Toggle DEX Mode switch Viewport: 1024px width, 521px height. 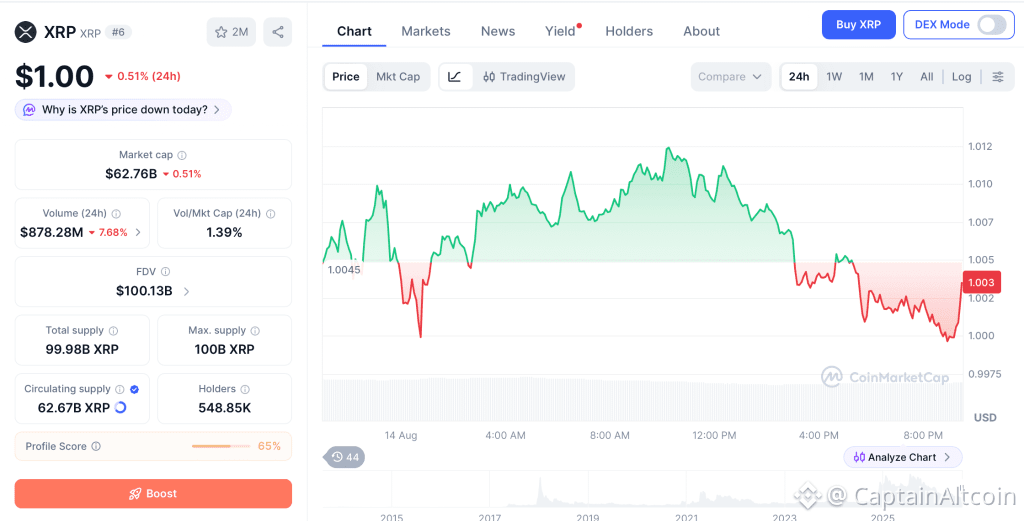click(991, 25)
